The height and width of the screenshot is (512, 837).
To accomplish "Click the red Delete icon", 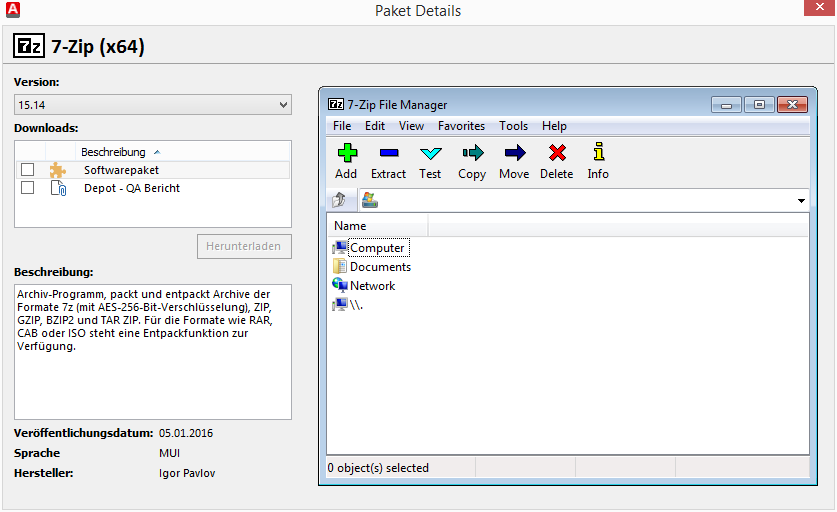I will tap(557, 153).
